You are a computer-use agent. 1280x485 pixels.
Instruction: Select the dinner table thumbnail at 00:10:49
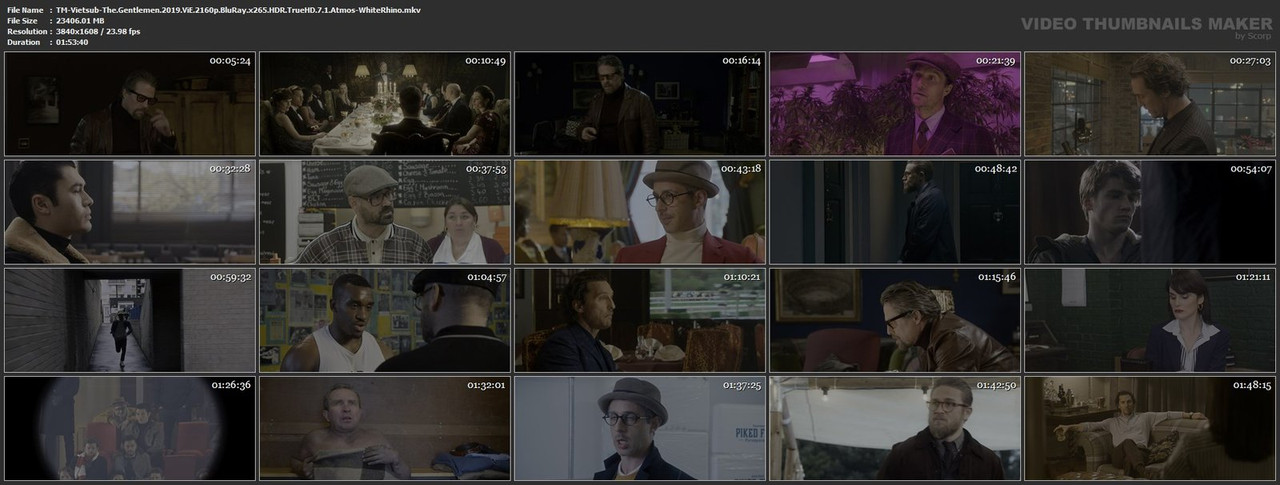point(385,103)
